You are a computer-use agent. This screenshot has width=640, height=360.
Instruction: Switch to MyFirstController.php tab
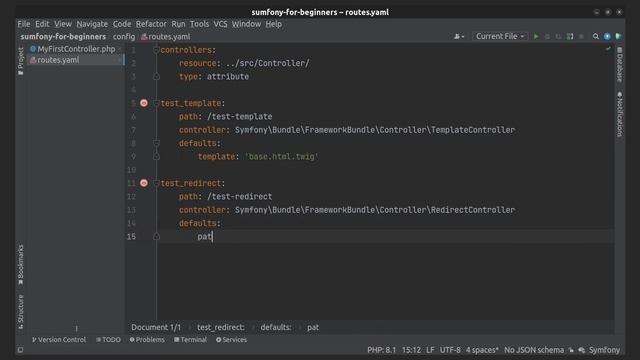(76, 49)
